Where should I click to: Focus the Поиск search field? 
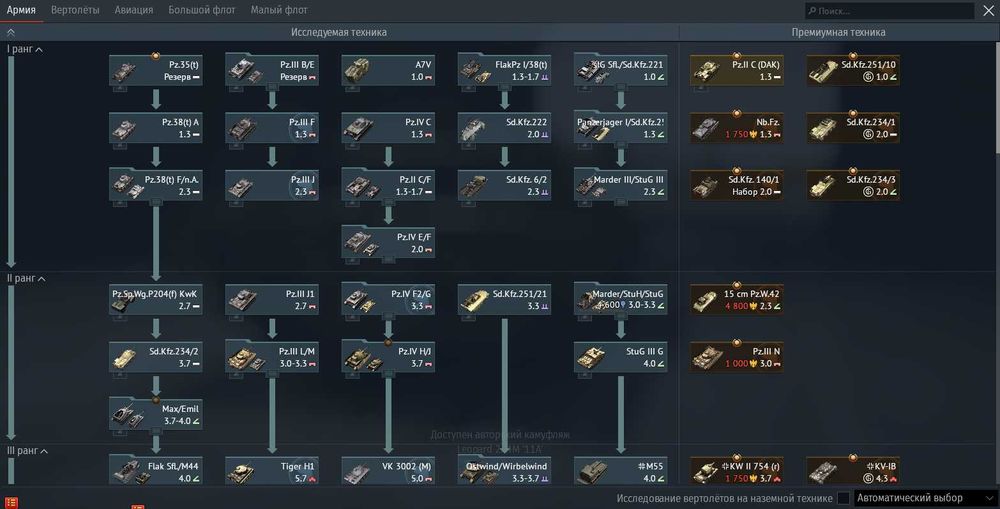click(889, 11)
